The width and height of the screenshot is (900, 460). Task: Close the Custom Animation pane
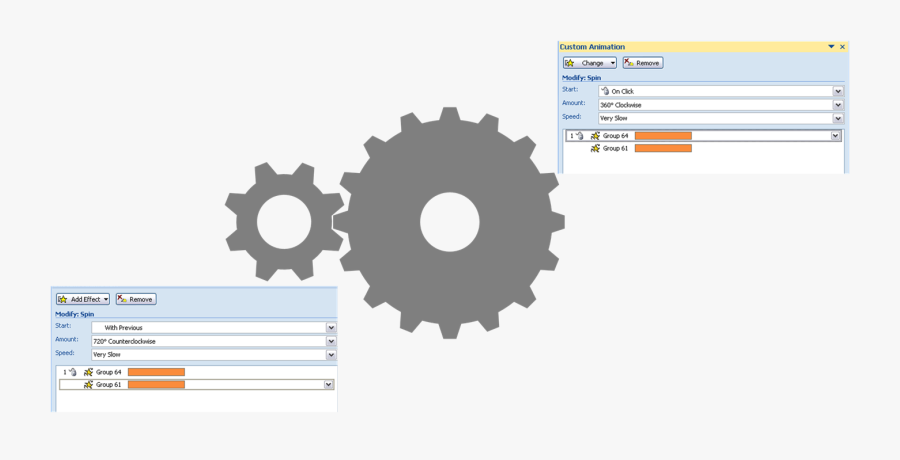pyautogui.click(x=843, y=47)
